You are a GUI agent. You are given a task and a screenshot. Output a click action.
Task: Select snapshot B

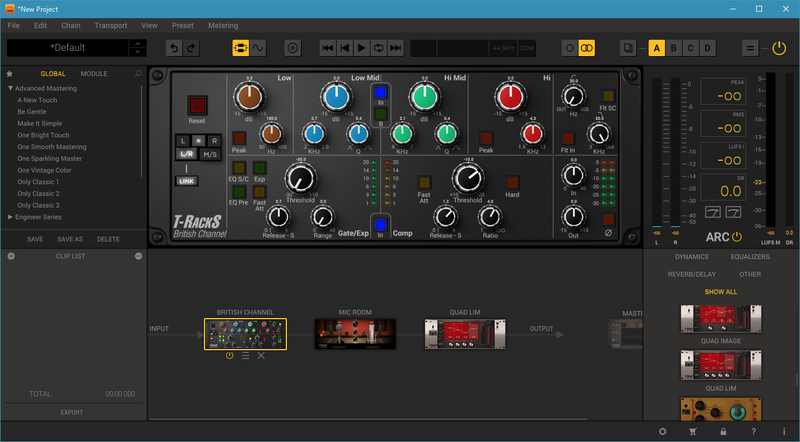(673, 48)
